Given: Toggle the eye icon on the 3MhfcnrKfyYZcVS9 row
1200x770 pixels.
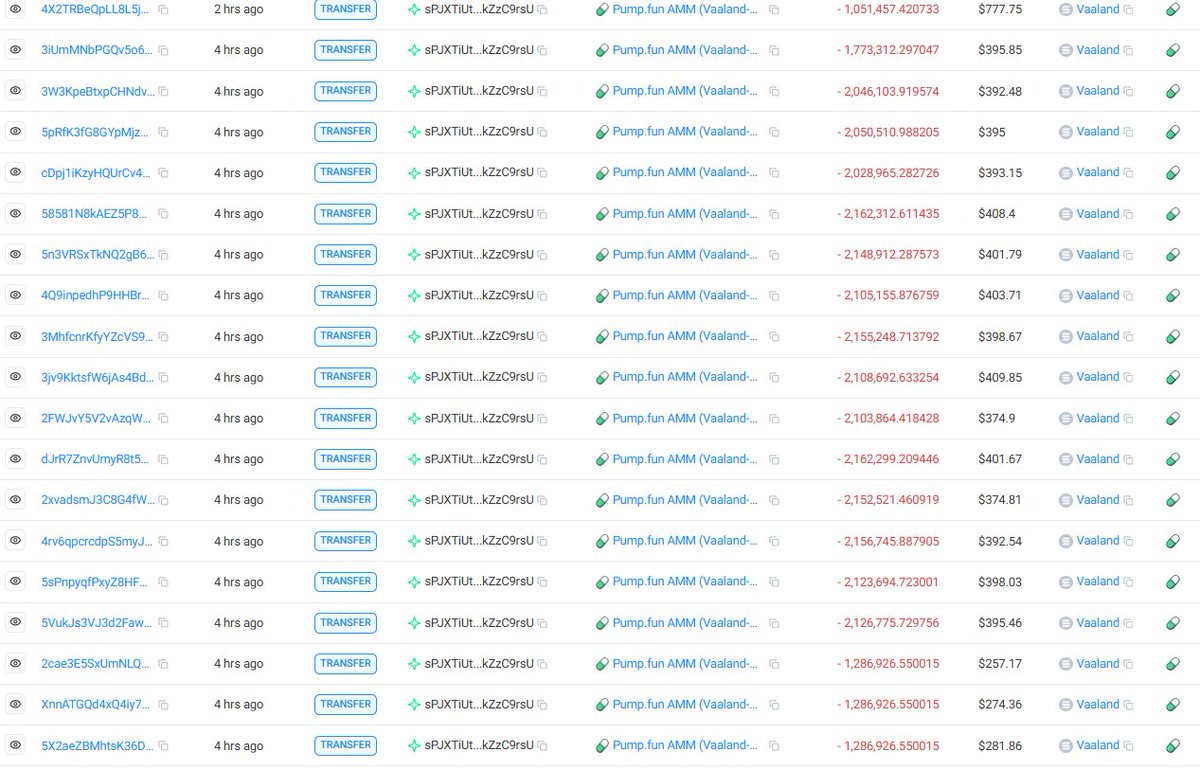Looking at the screenshot, I should (15, 336).
